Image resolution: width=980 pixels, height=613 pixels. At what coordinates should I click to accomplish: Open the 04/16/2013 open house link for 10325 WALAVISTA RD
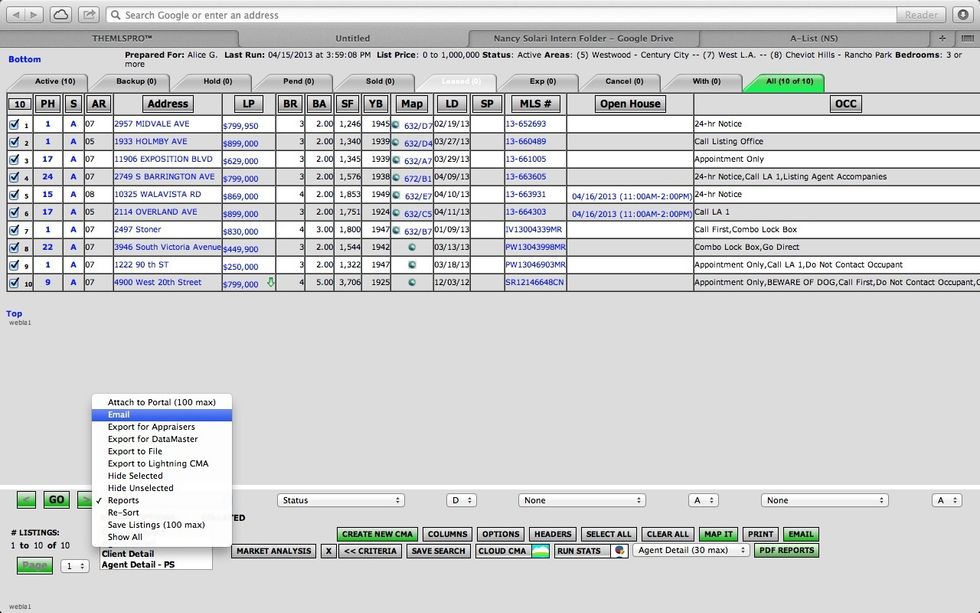coord(632,196)
